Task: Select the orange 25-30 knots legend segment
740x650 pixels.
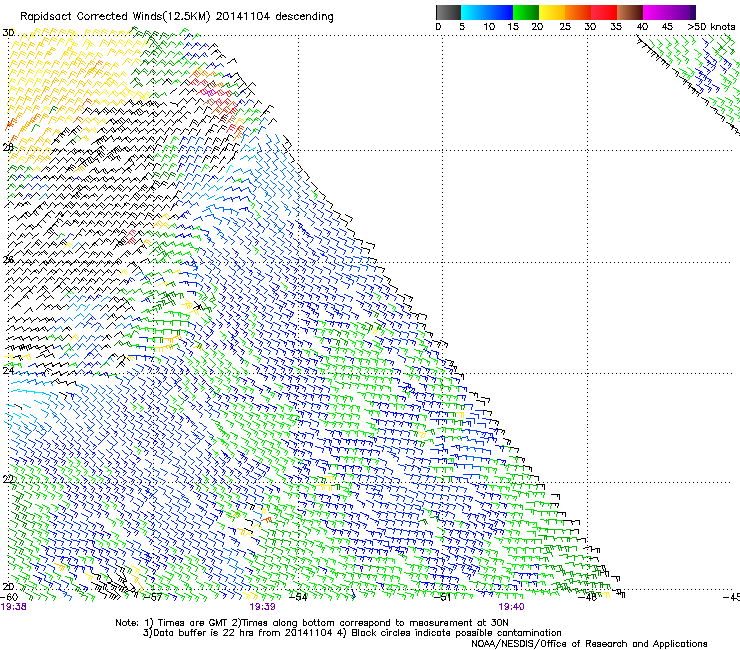Action: (x=578, y=12)
